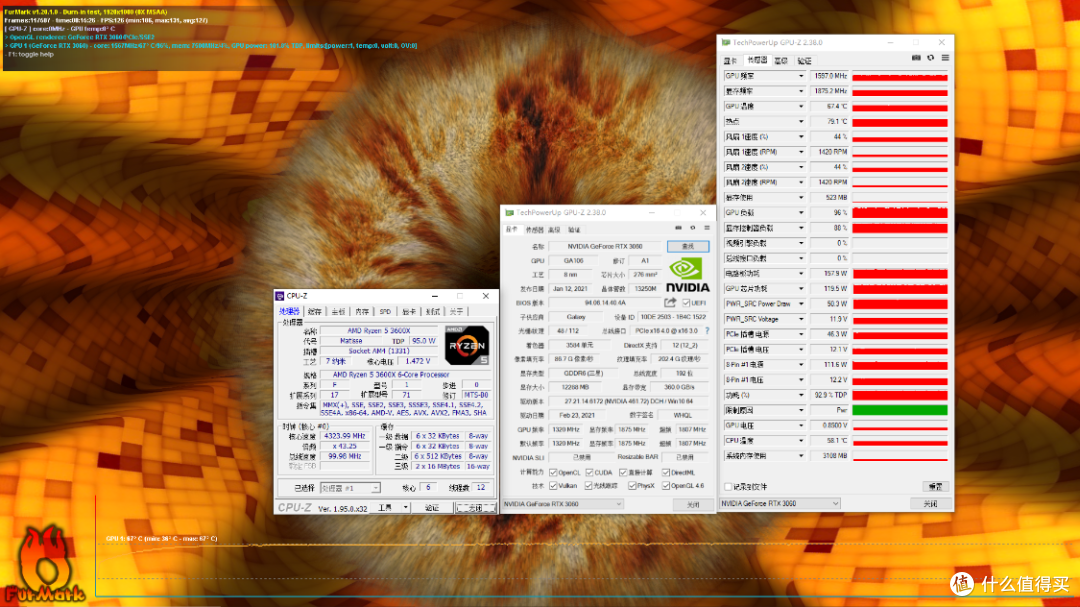Click the tools button in CPU-Z
Viewport: 1080px width, 607px height.
(x=385, y=508)
